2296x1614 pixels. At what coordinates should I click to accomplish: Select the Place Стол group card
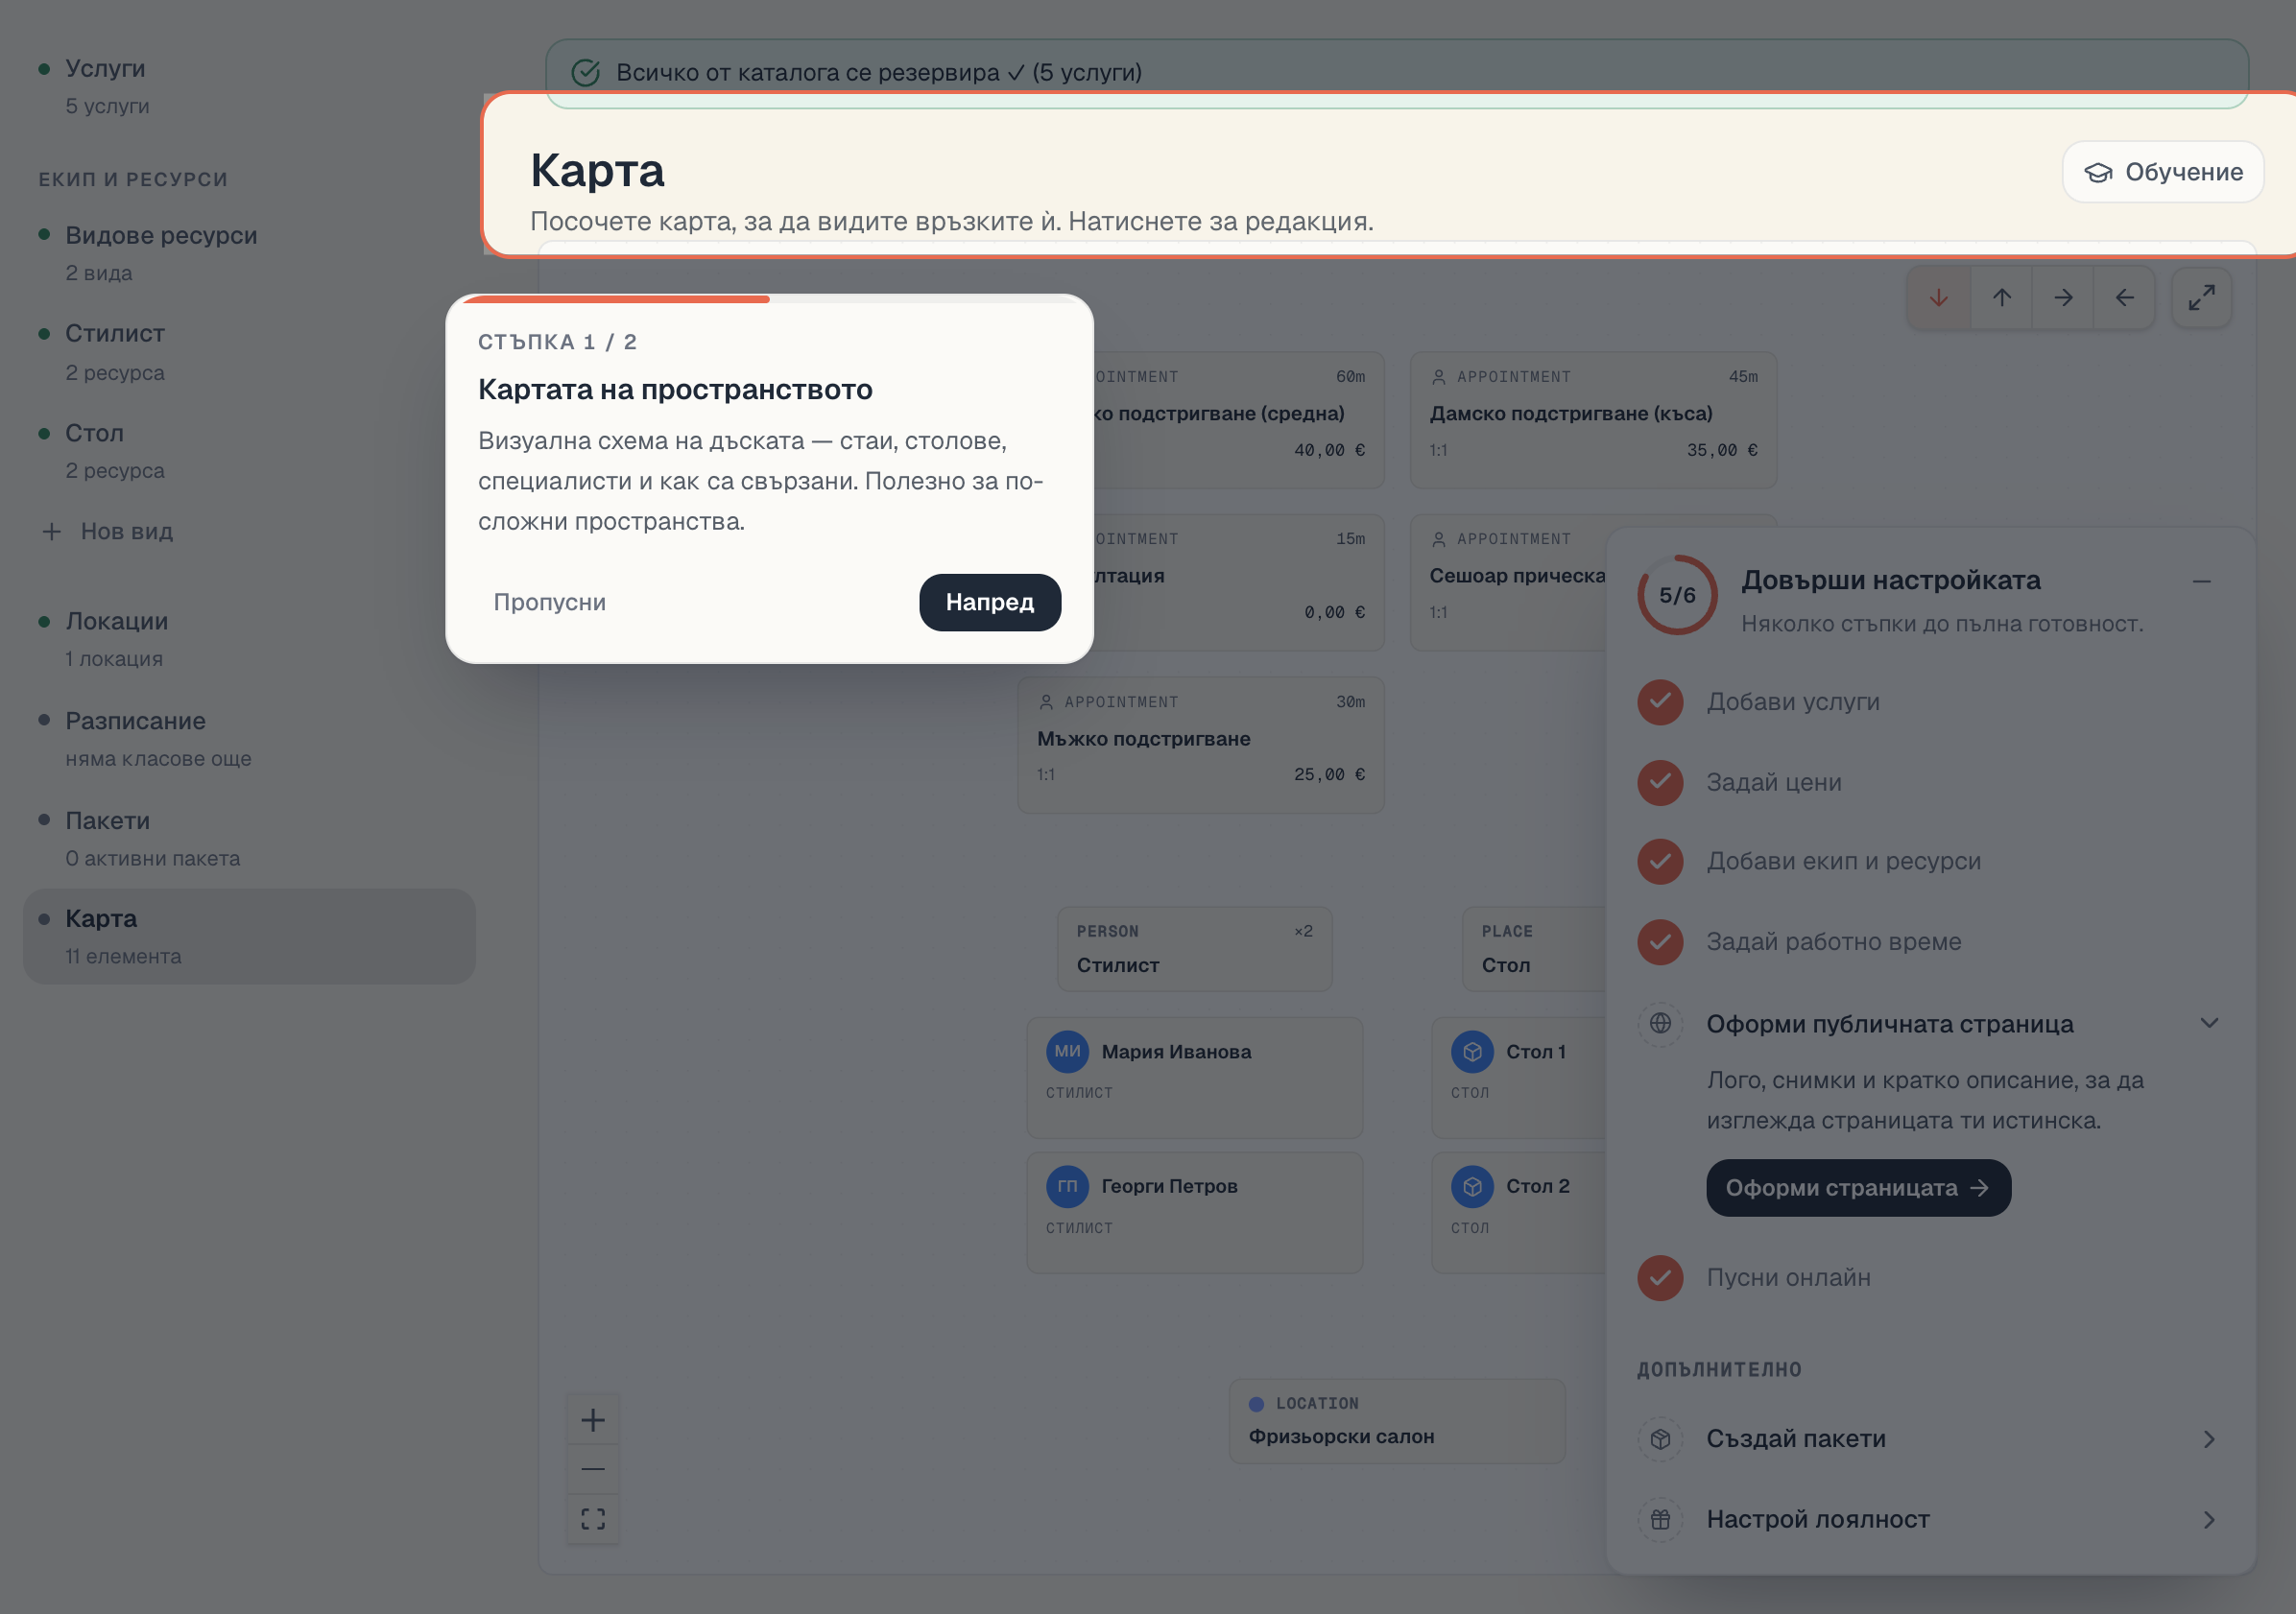1534,949
